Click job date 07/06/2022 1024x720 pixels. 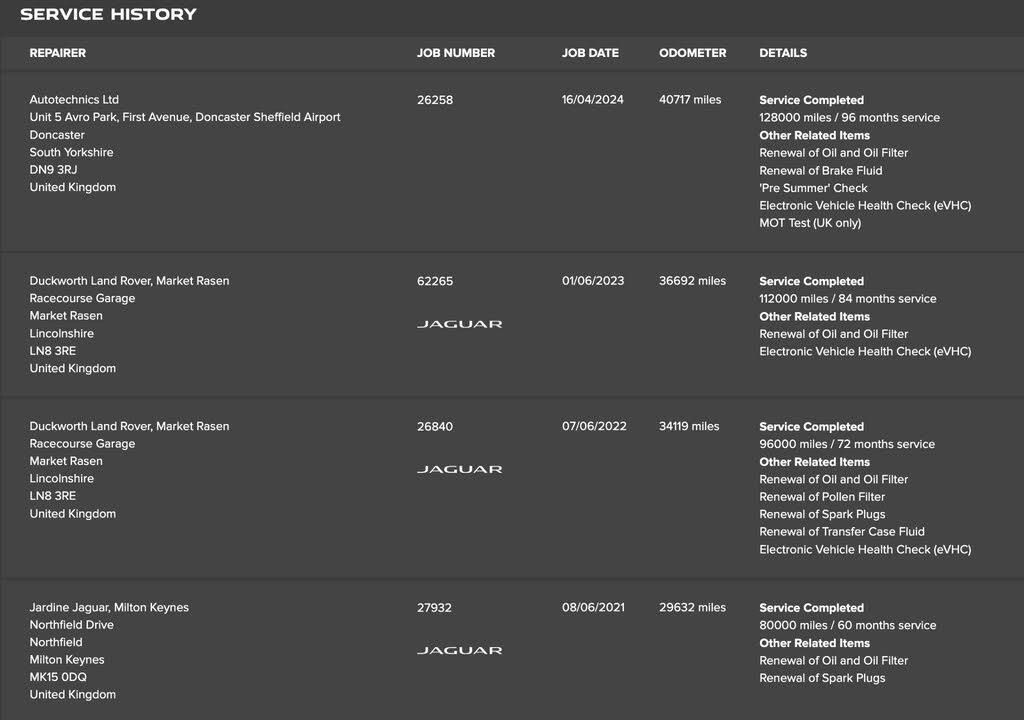click(x=594, y=426)
